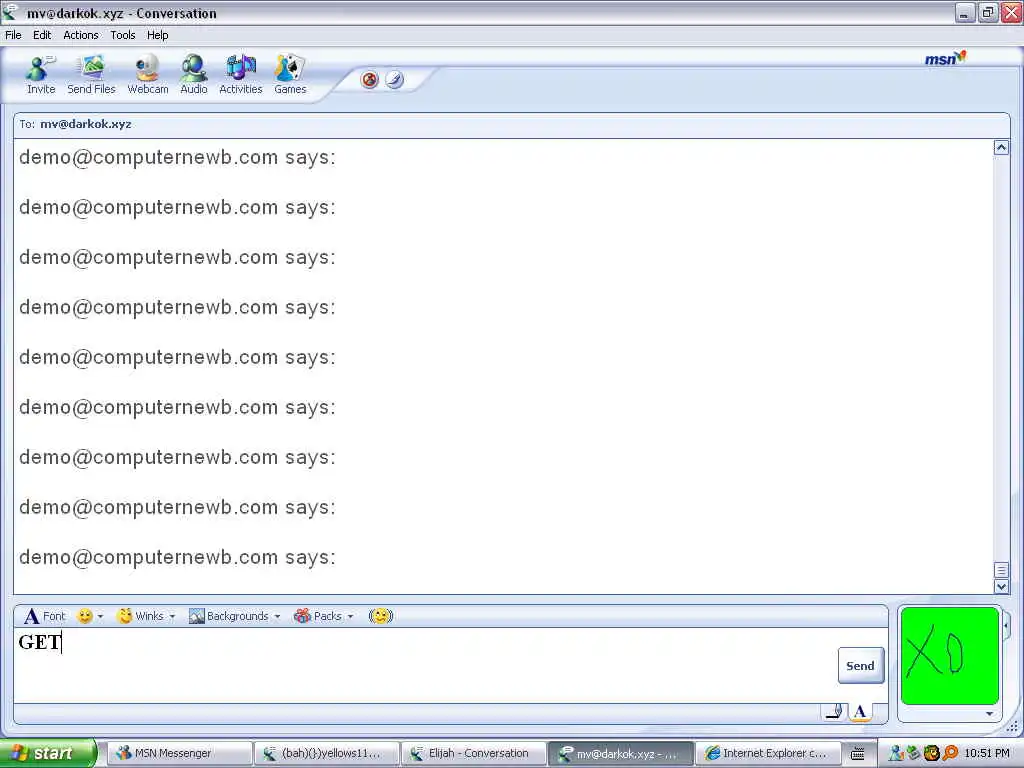Image resolution: width=1024 pixels, height=768 pixels.
Task: Click the conversation scrollbar up arrow
Action: click(x=1001, y=148)
